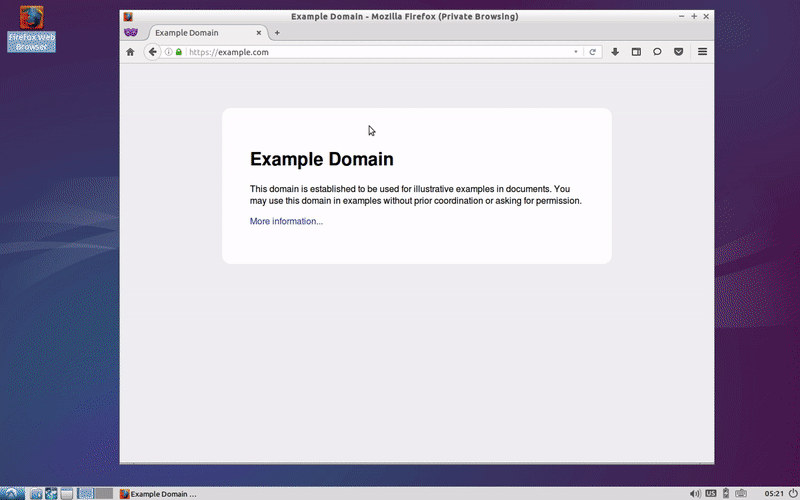Save page to Pocket
This screenshot has height=500, width=800.
point(679,52)
